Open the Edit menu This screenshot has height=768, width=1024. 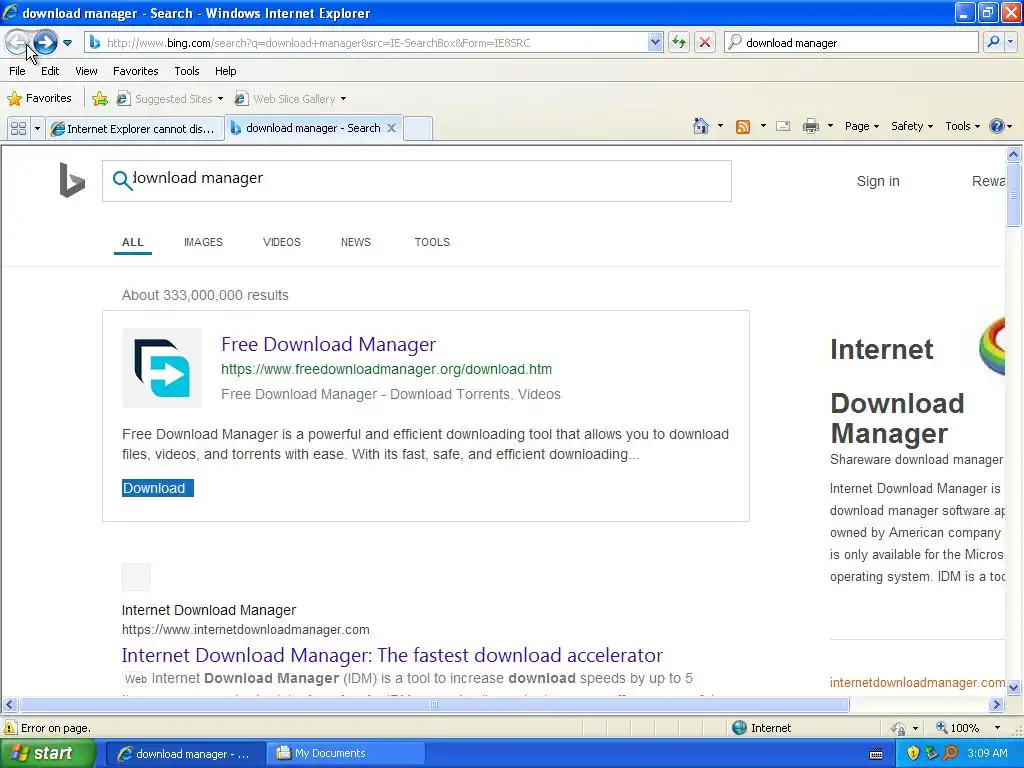pos(50,71)
